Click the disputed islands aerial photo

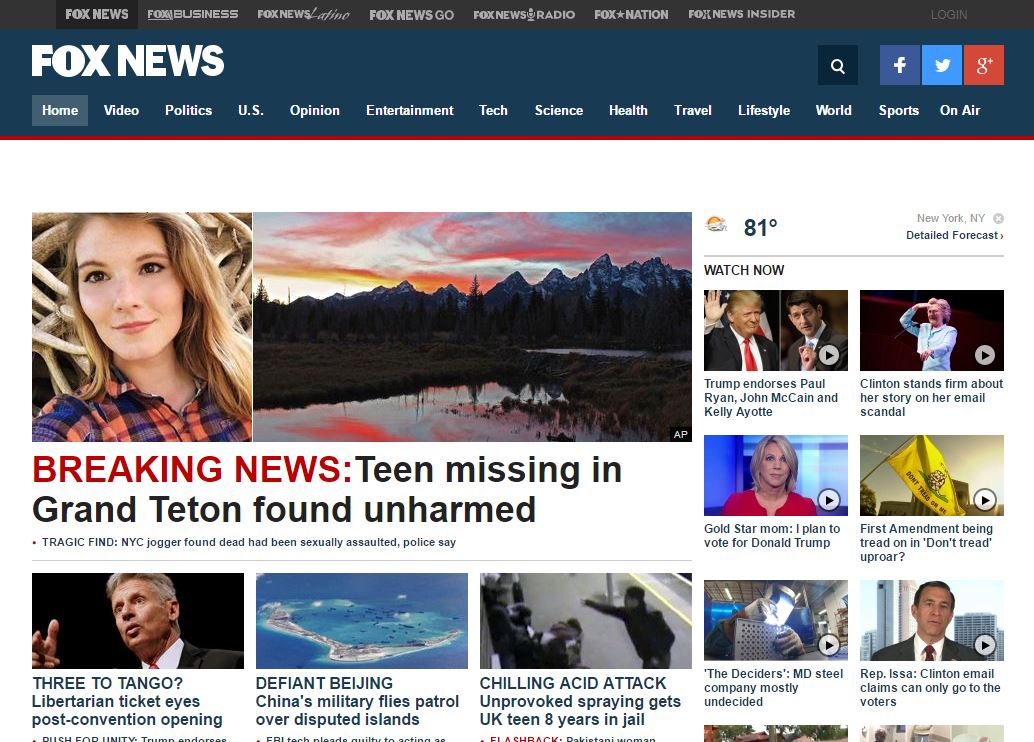(361, 621)
